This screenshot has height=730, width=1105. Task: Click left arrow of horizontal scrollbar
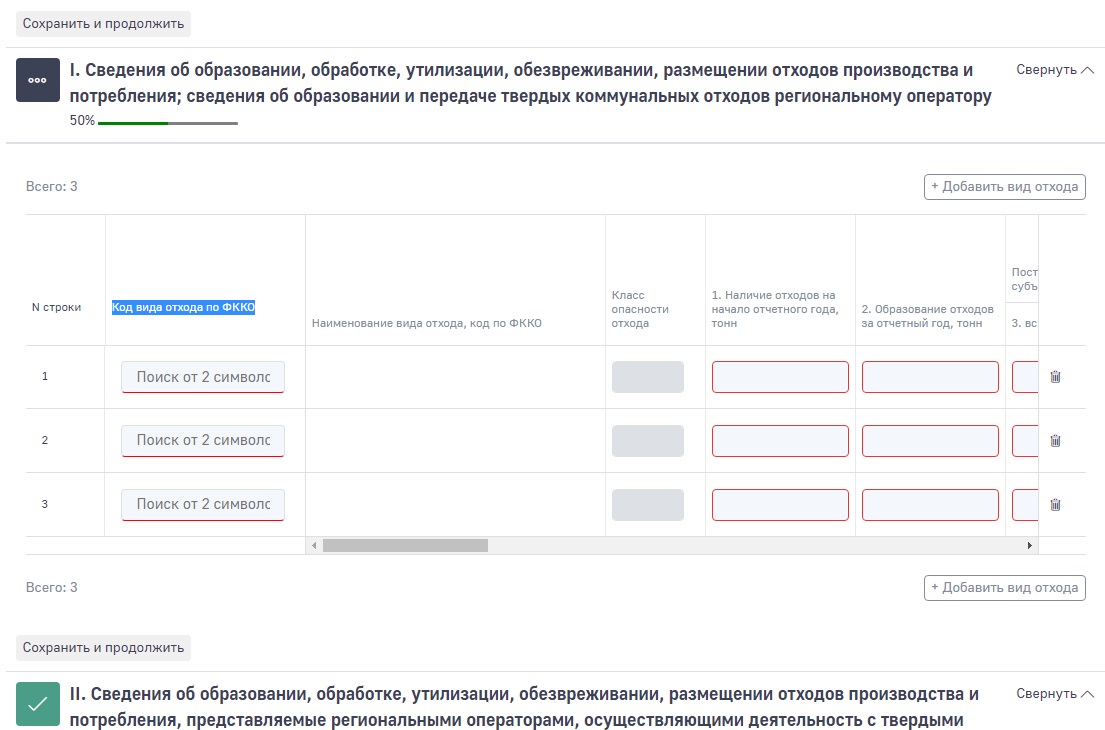click(x=314, y=546)
